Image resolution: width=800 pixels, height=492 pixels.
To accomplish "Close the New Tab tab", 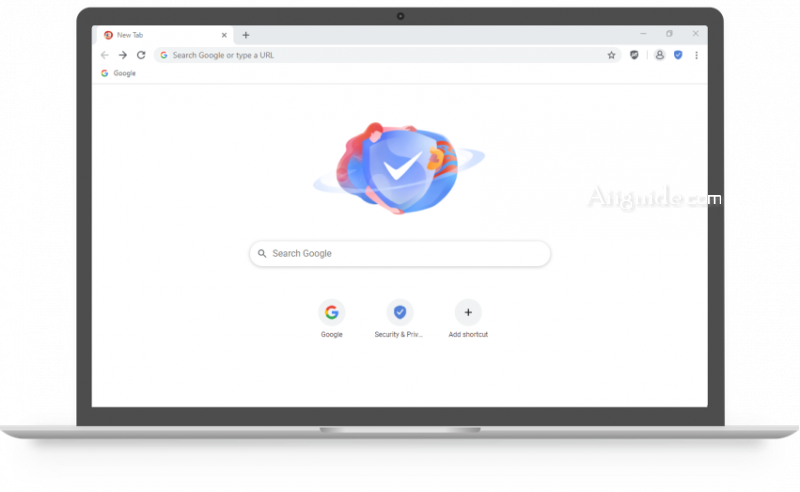I will pos(224,35).
